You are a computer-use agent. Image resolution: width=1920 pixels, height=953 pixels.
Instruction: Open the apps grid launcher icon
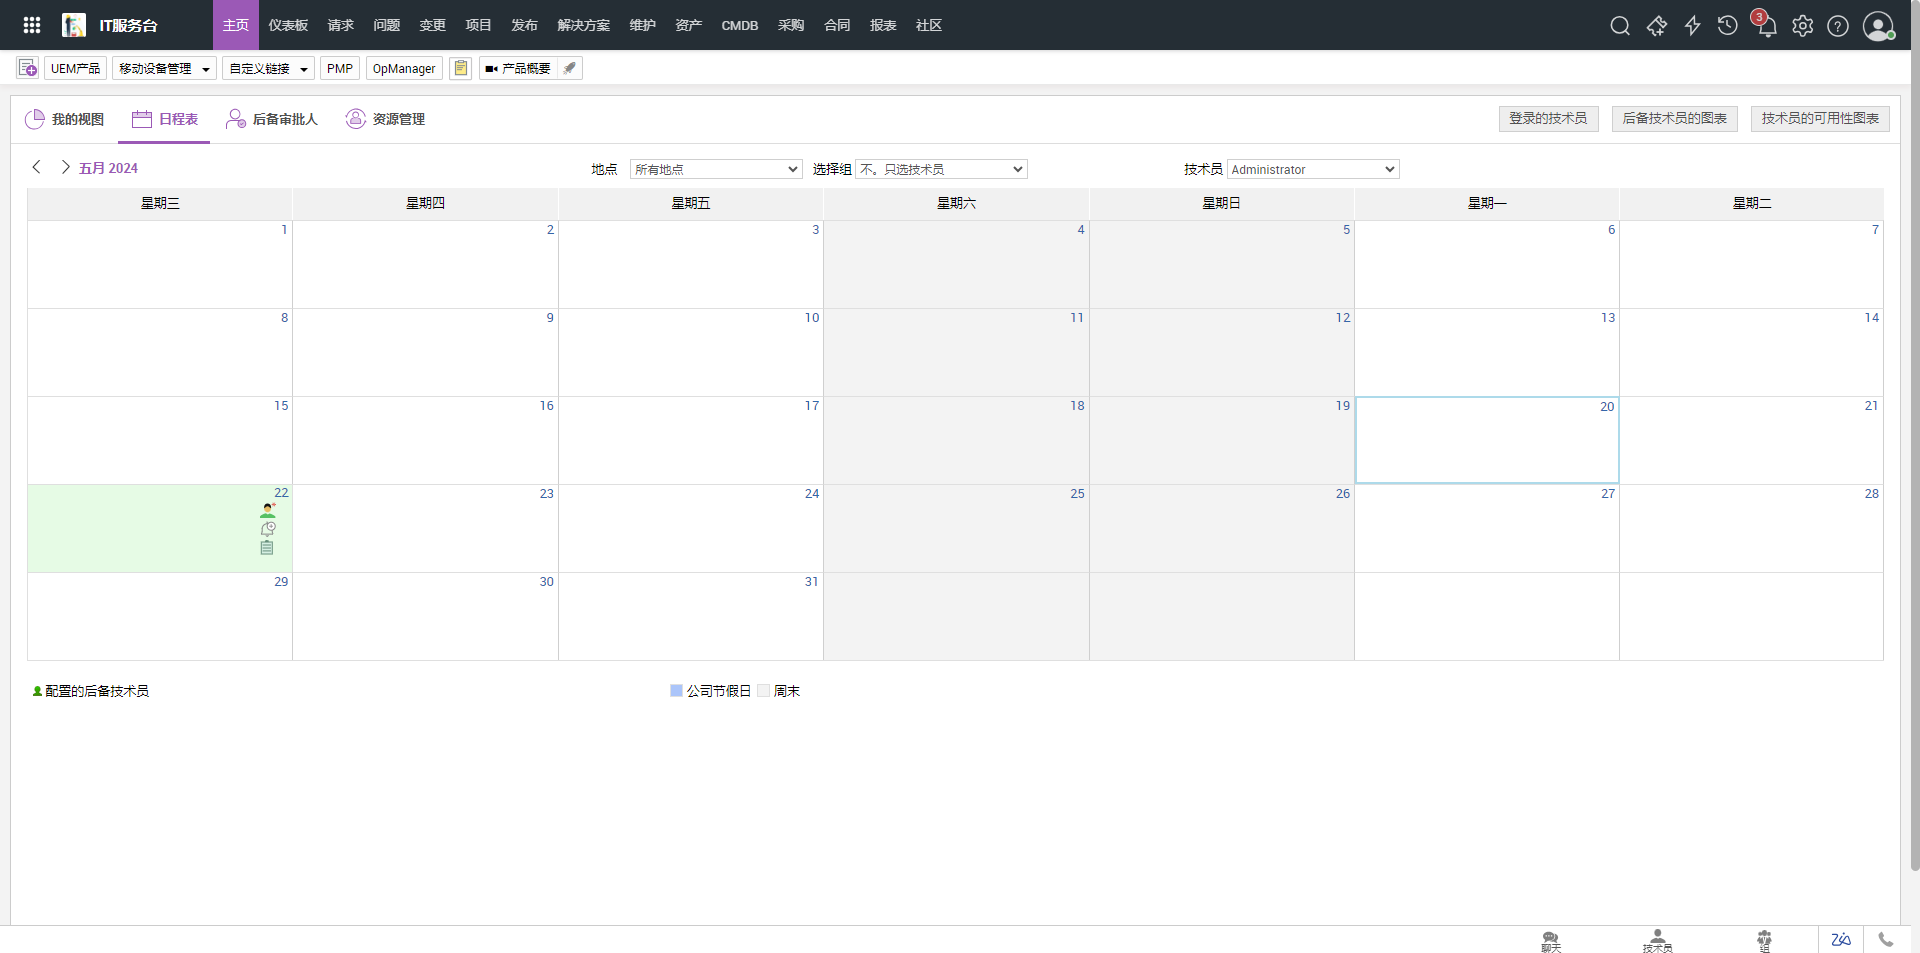[32, 25]
